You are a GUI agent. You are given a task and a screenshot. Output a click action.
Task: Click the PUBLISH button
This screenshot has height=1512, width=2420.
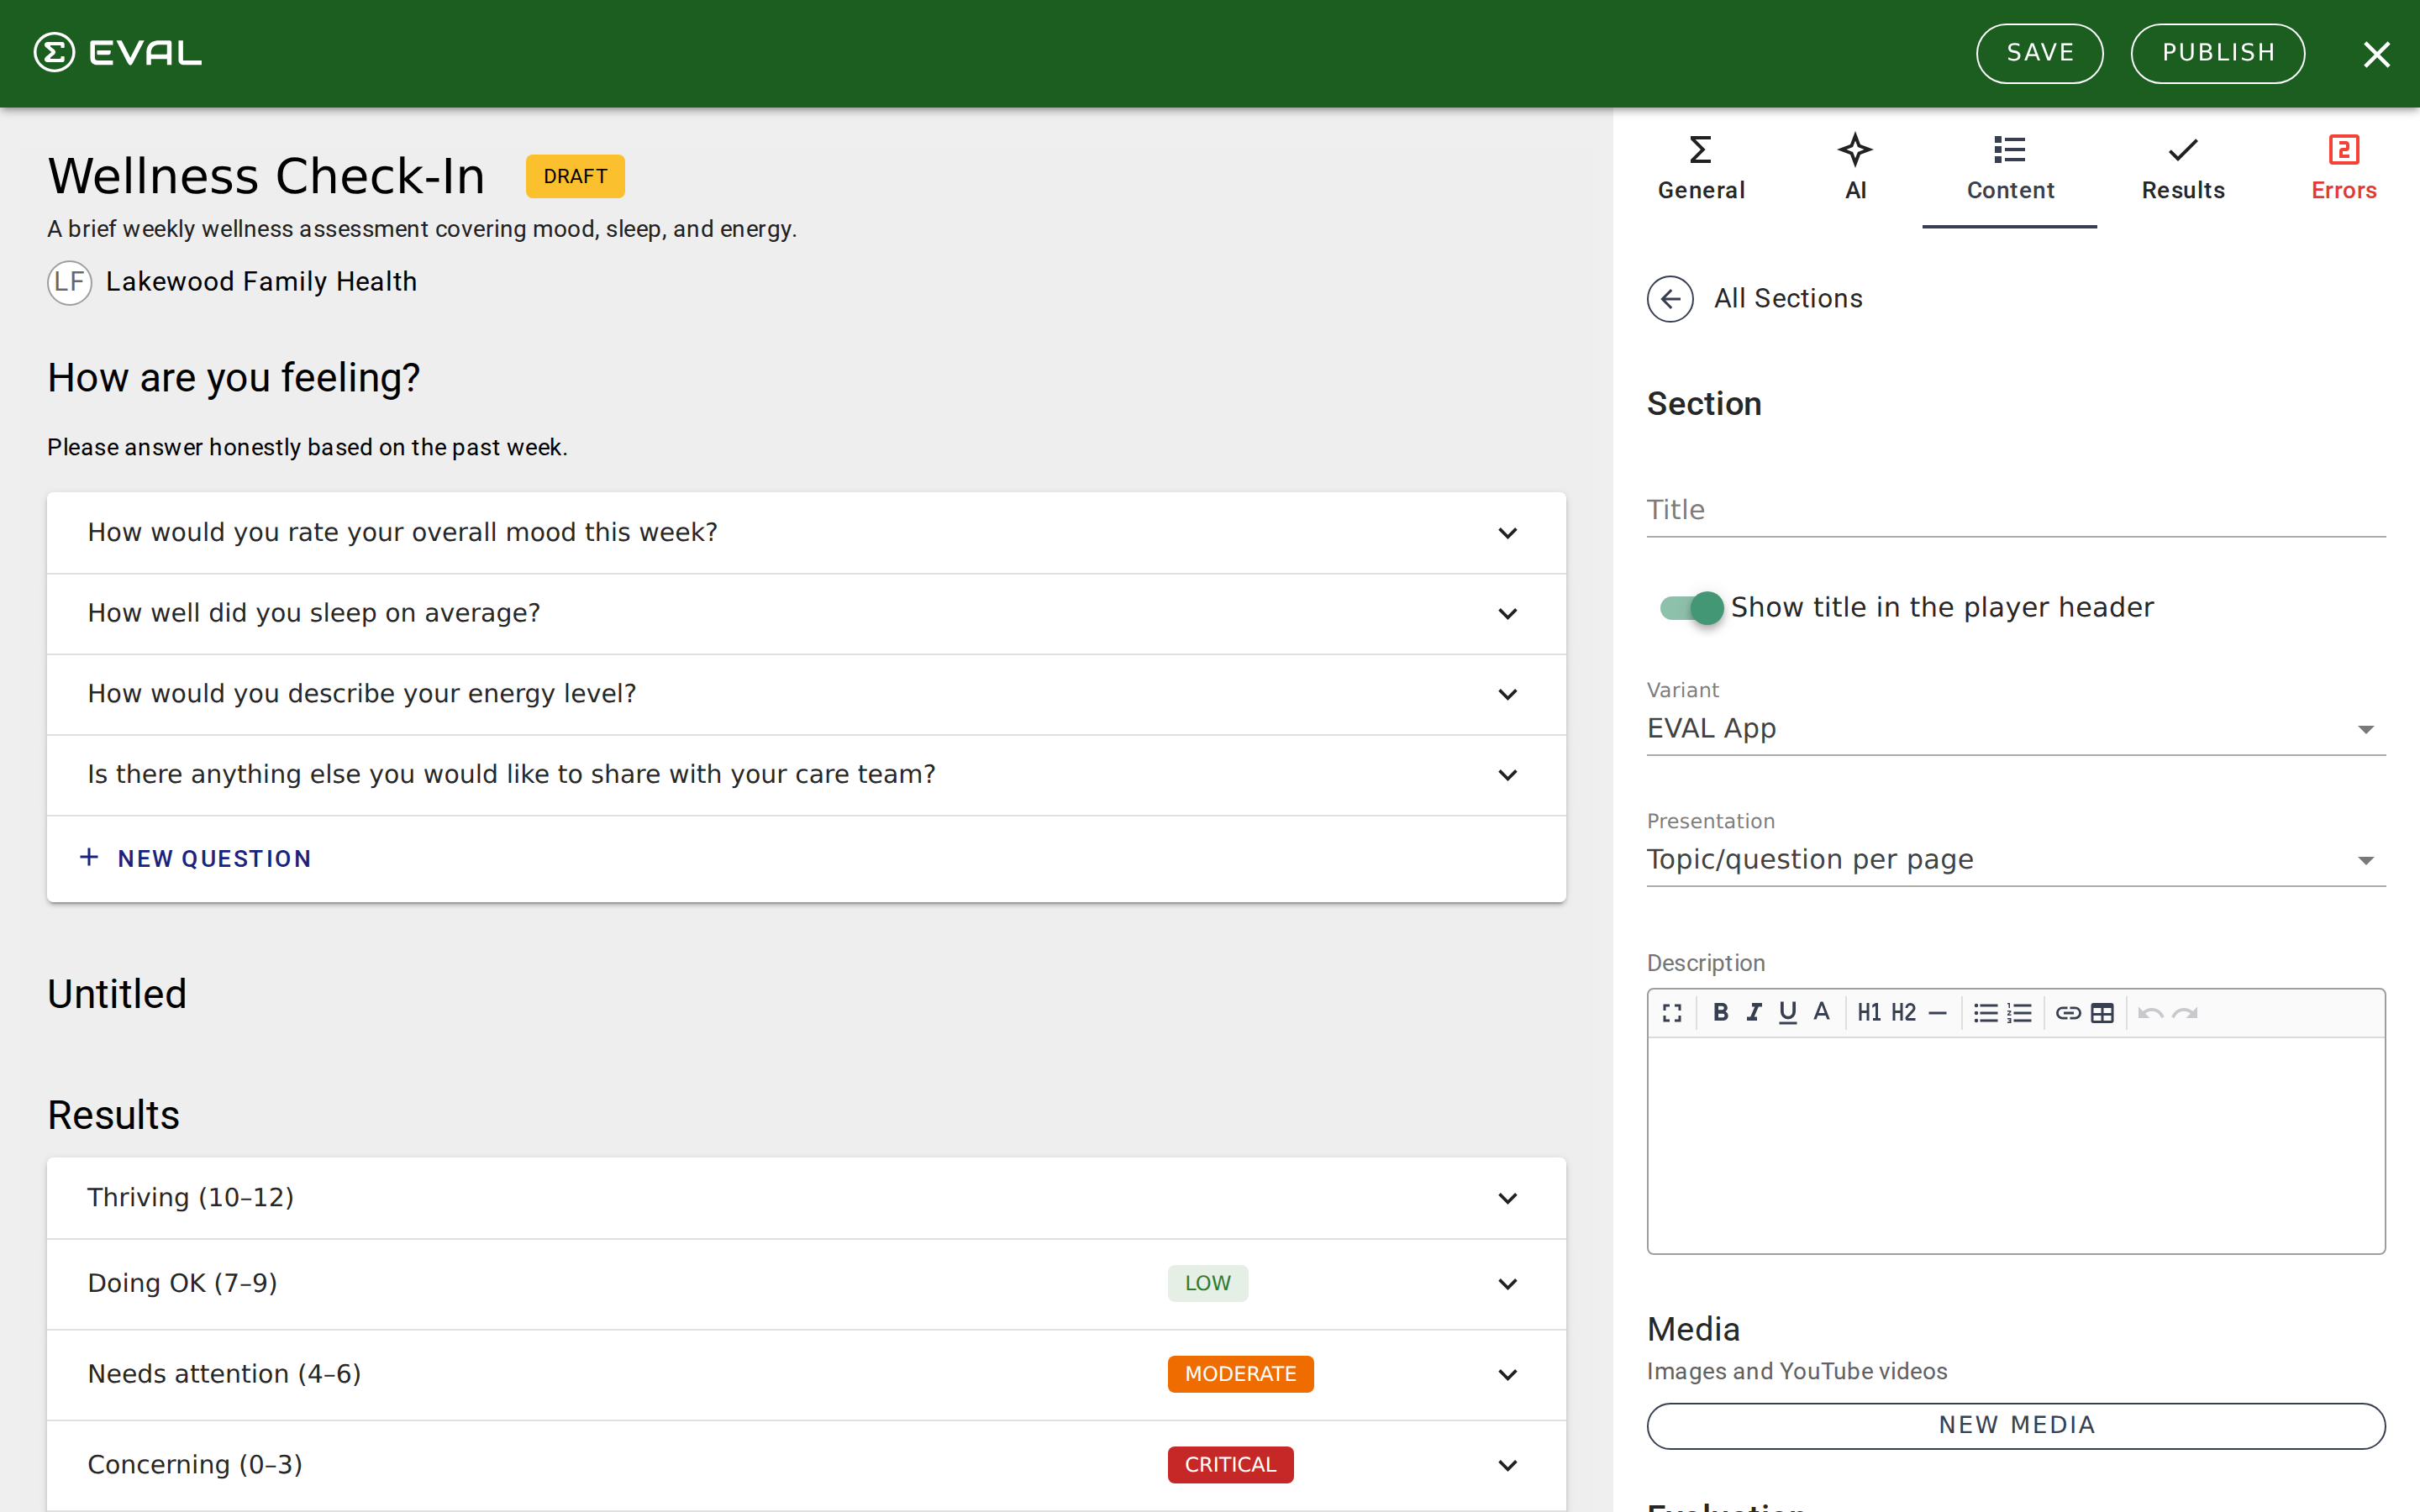tap(2218, 53)
